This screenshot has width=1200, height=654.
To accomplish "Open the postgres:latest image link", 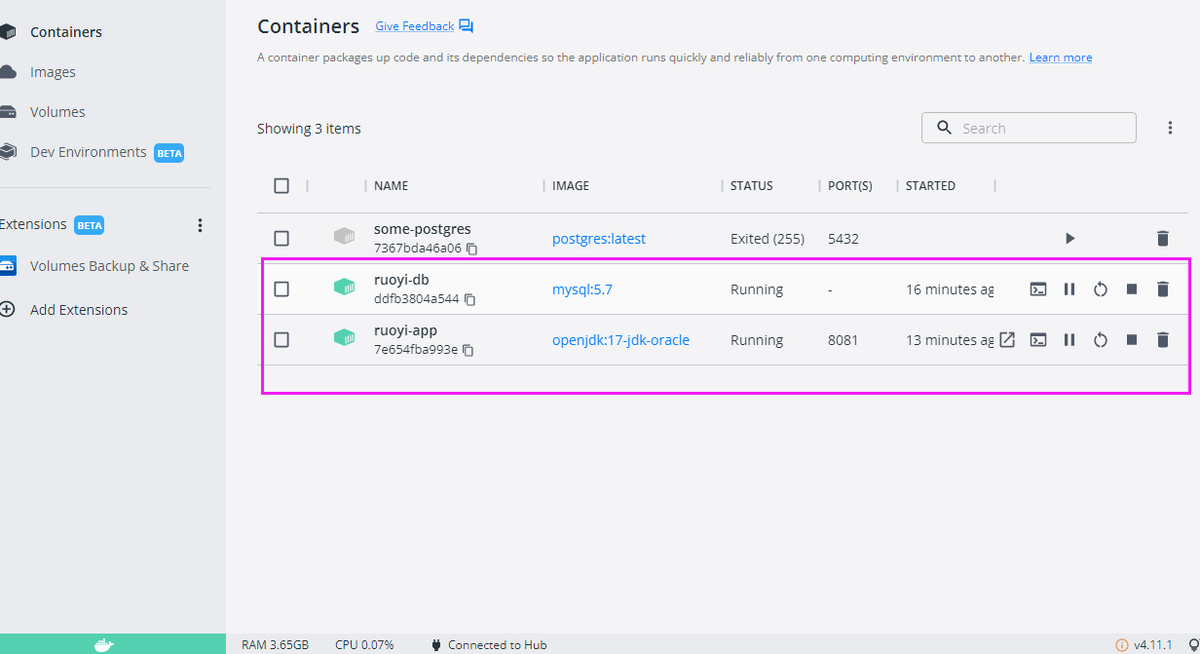I will [599, 239].
